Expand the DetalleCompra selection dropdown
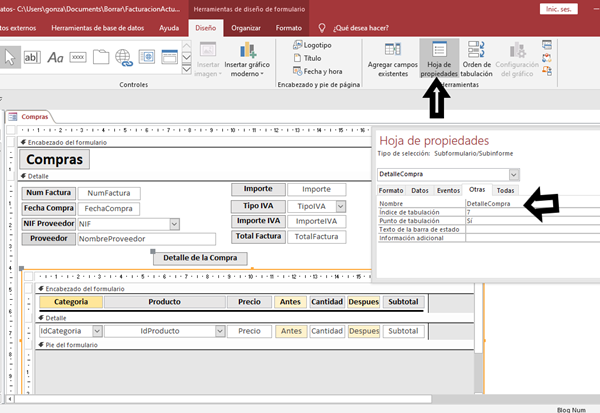 point(514,174)
